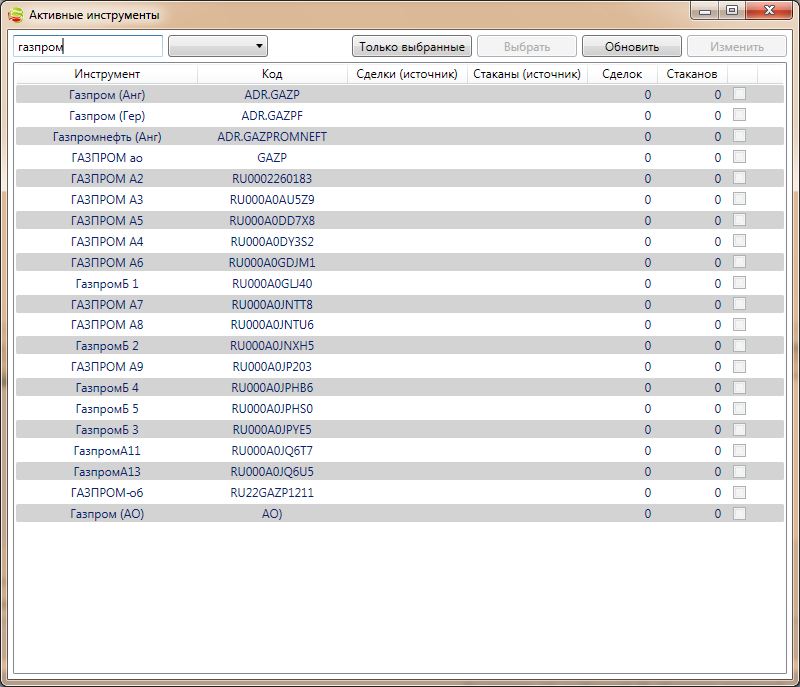Check the box in ГазпромБ 1 row

(739, 283)
